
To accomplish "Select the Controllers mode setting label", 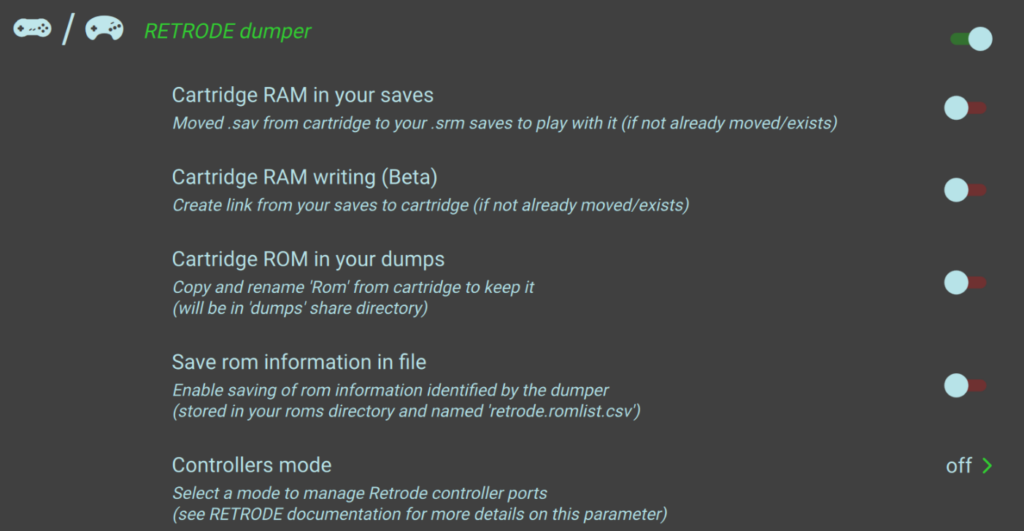I will [251, 465].
